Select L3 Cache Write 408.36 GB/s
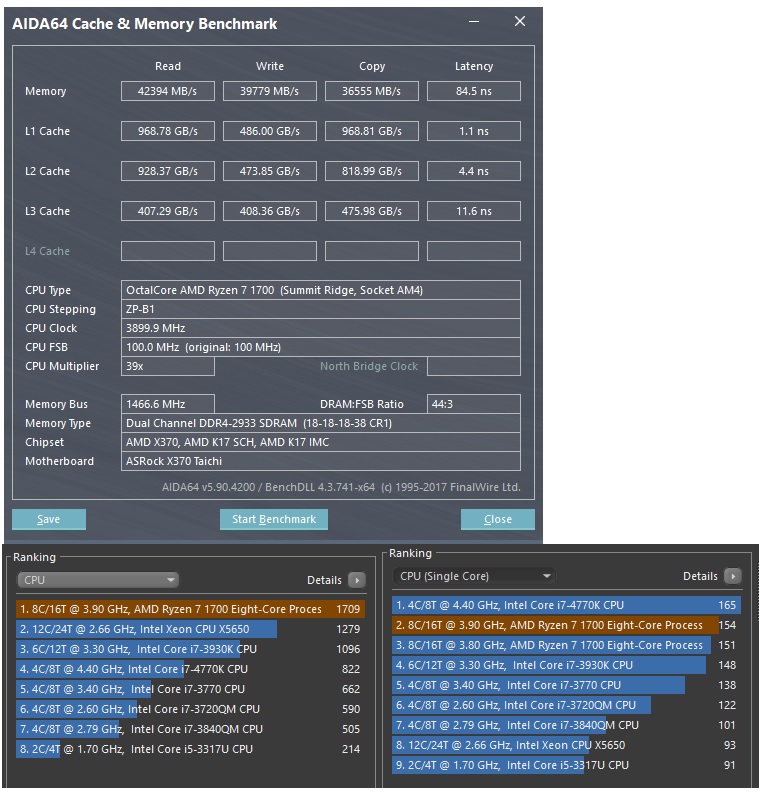The height and width of the screenshot is (795, 760). (270, 211)
